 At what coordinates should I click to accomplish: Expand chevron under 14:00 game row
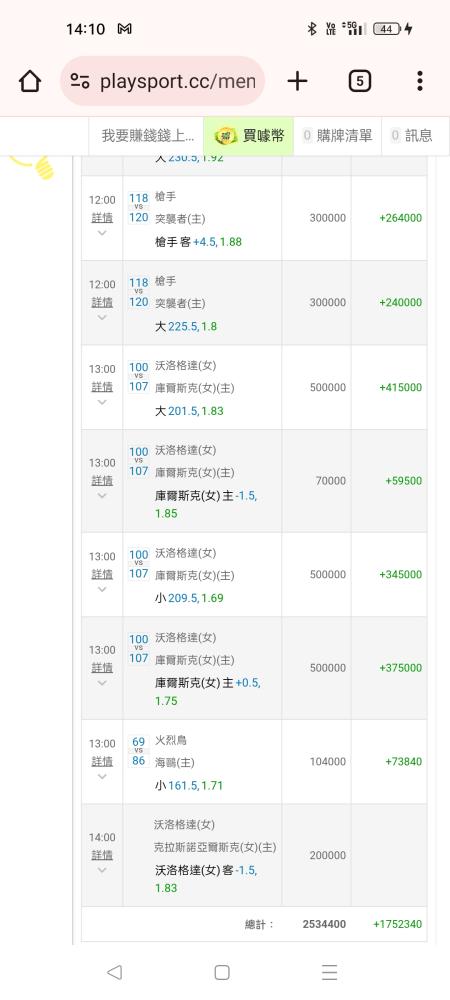point(102,870)
